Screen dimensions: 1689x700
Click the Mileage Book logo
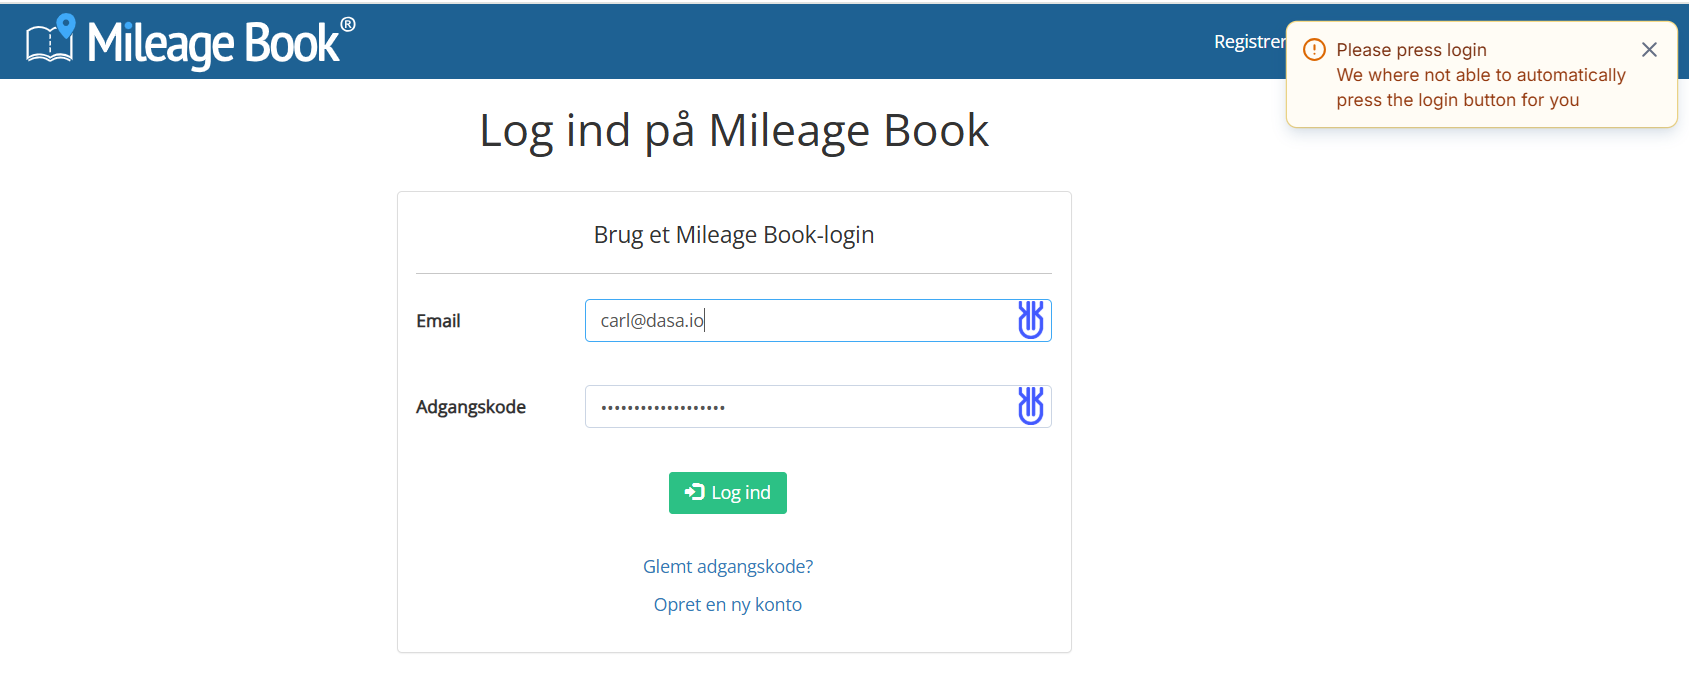(x=190, y=41)
